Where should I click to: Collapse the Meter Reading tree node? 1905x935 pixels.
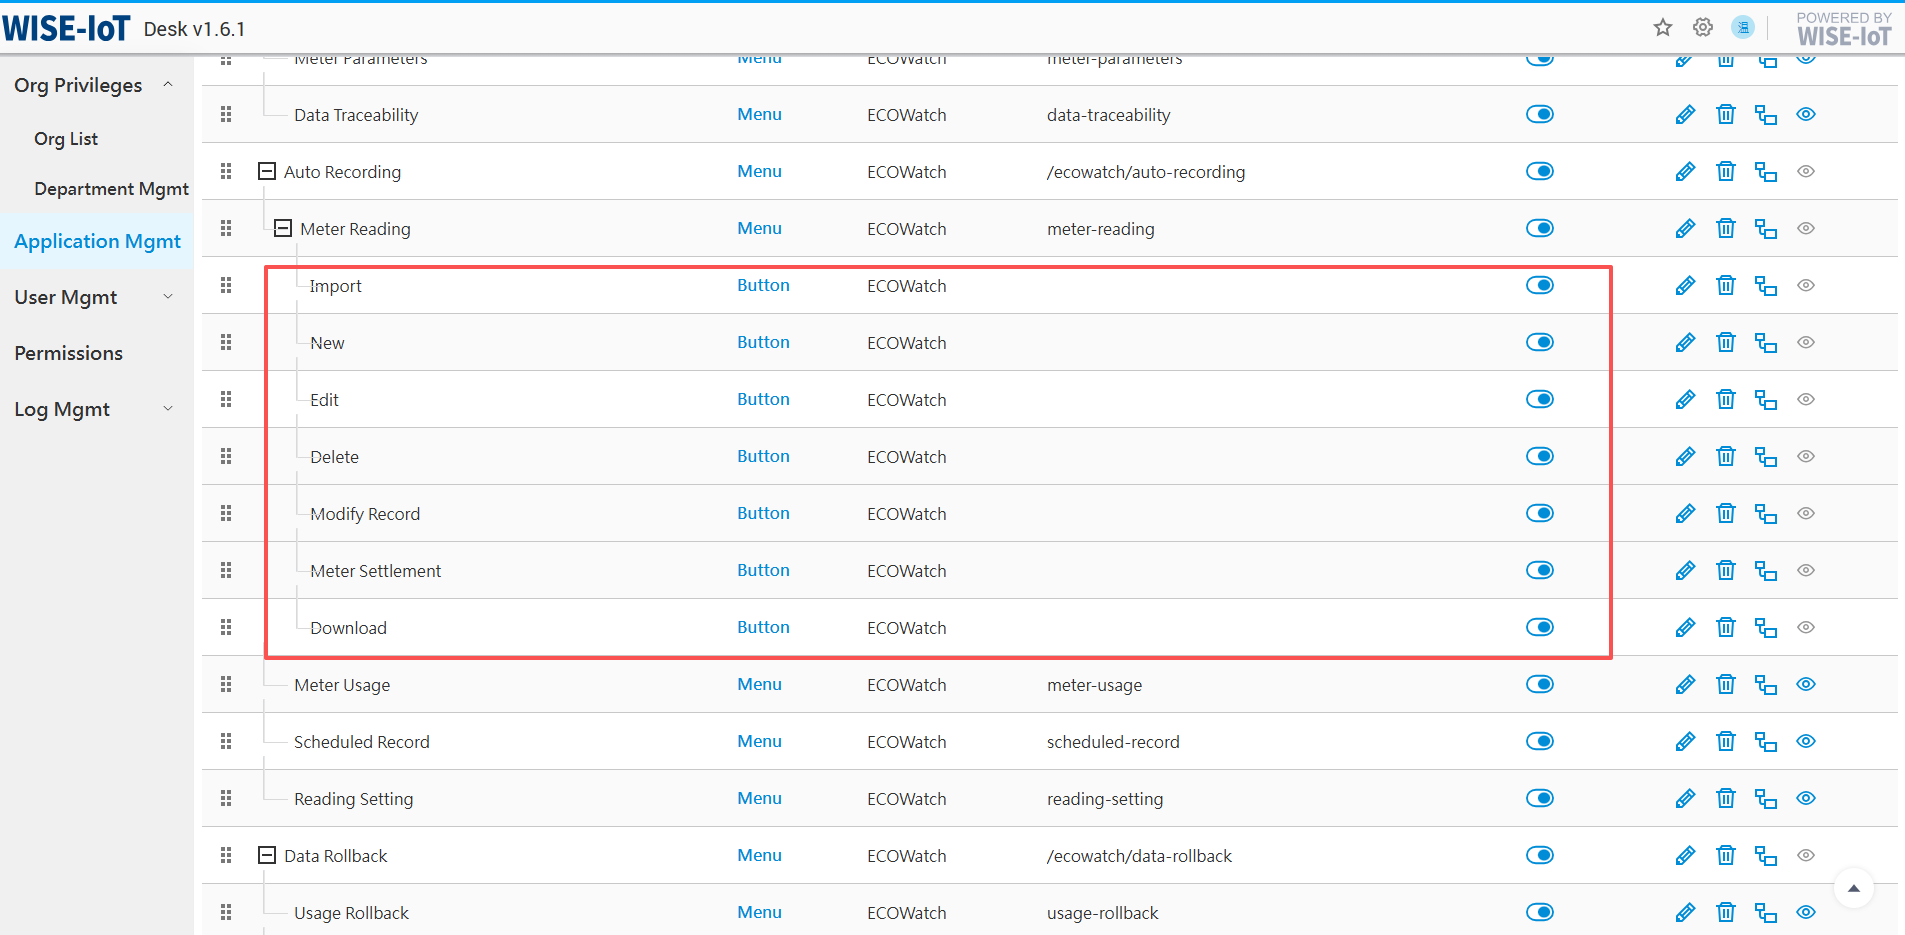pos(283,229)
